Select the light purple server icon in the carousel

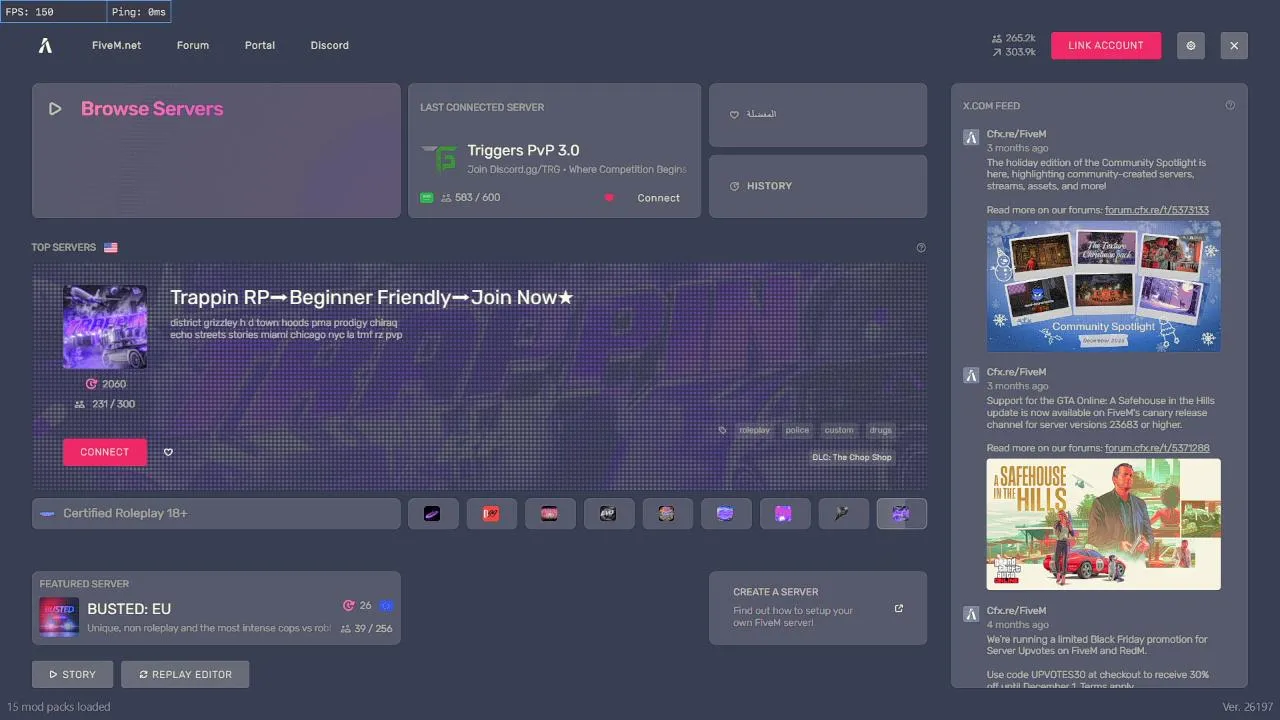tap(726, 513)
